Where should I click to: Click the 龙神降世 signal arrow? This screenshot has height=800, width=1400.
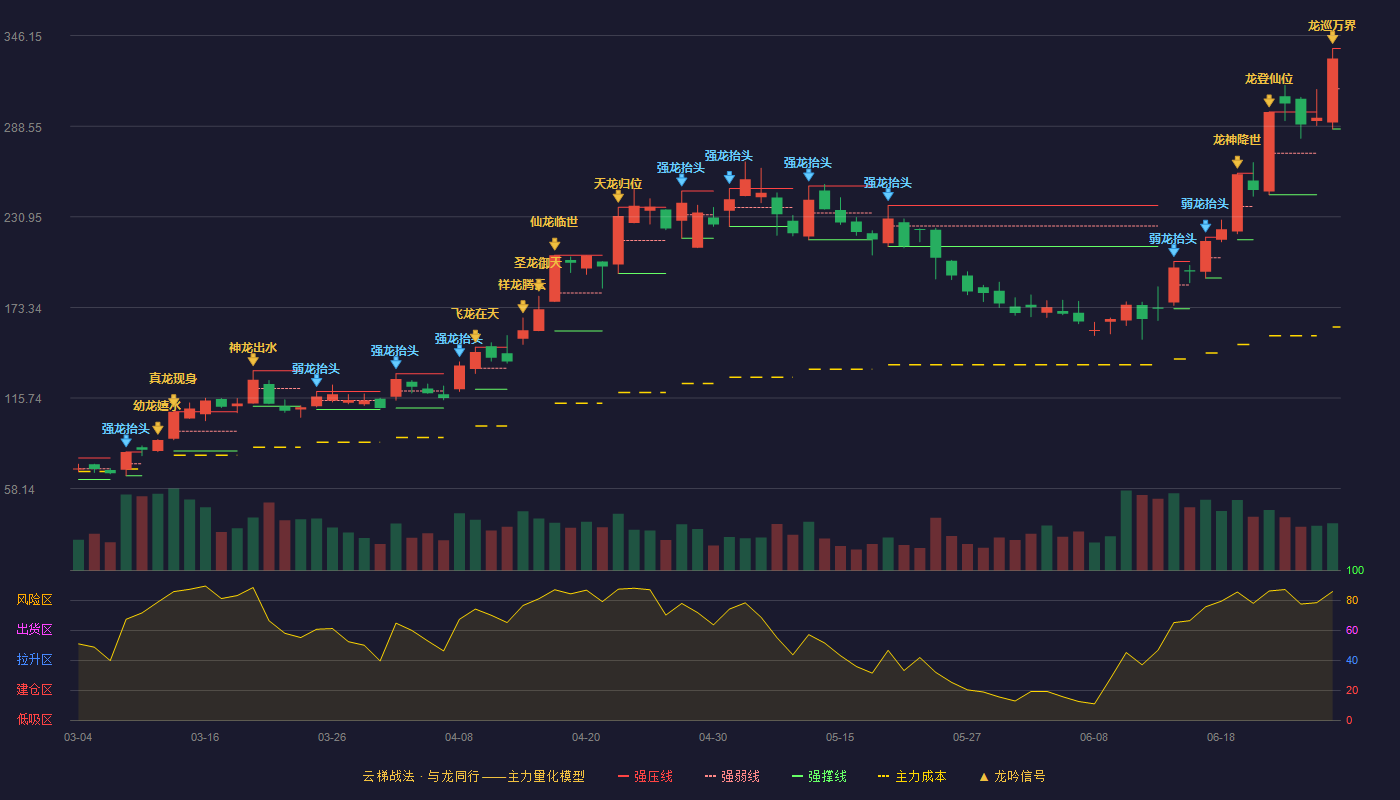click(x=1237, y=162)
